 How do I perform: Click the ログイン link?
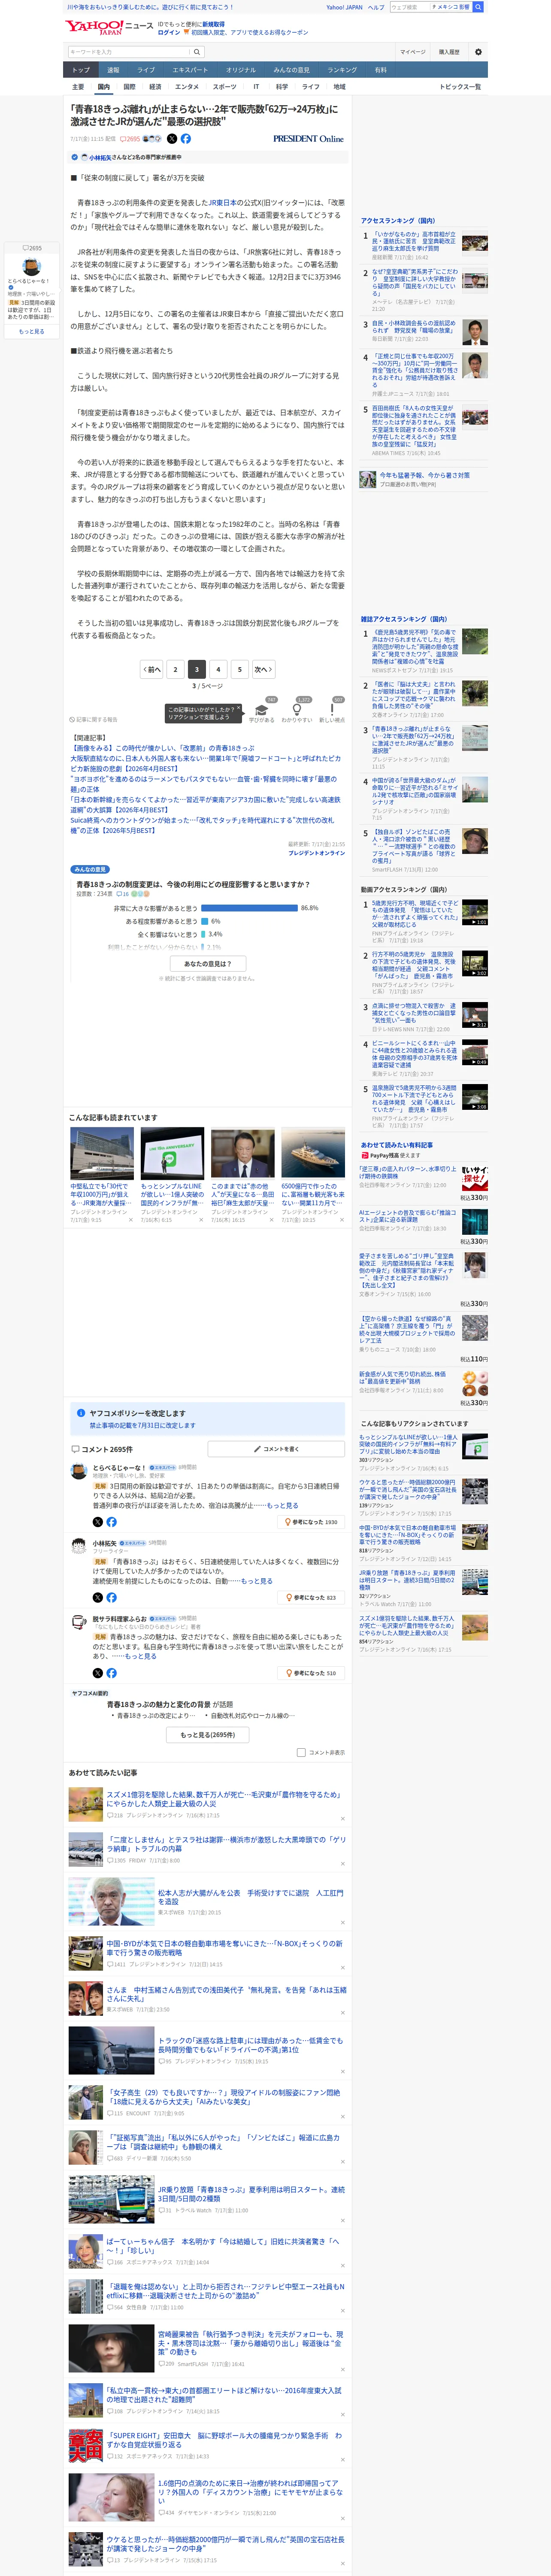pos(169,32)
